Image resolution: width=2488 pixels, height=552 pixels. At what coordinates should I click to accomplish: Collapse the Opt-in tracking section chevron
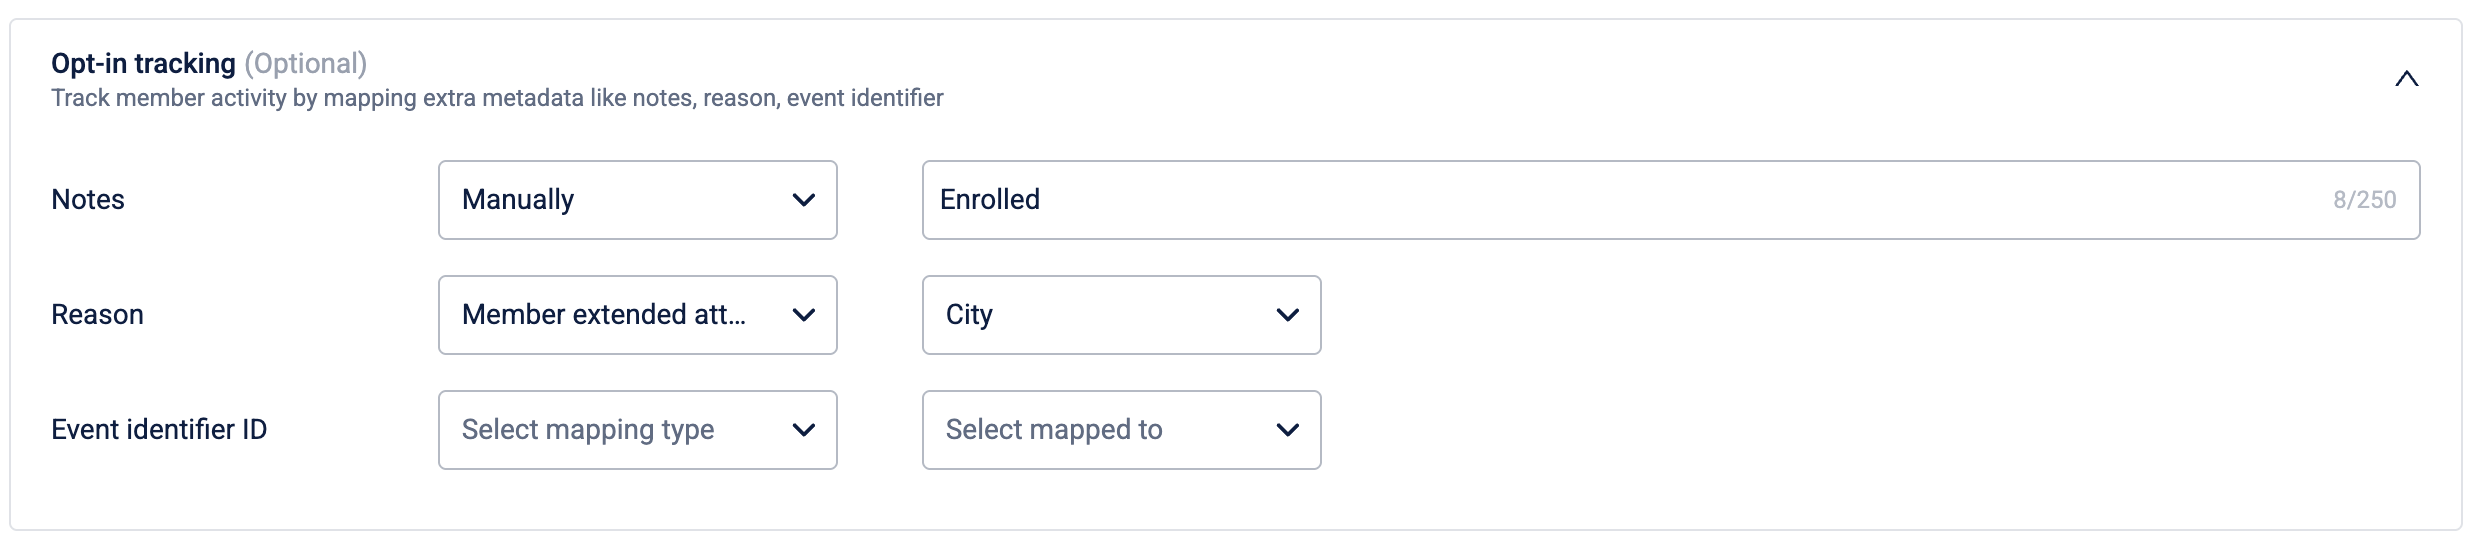[x=2406, y=79]
